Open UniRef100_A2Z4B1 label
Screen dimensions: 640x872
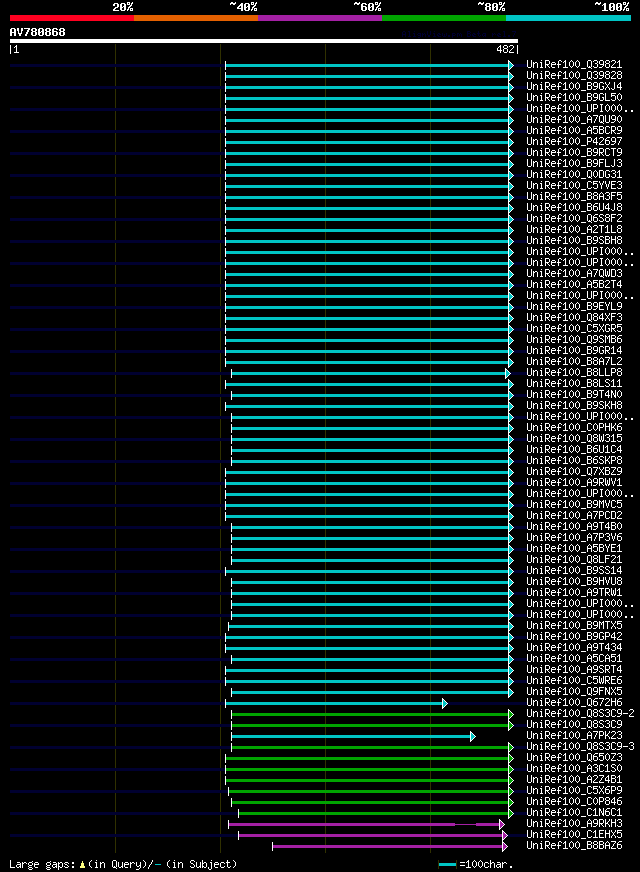574,780
